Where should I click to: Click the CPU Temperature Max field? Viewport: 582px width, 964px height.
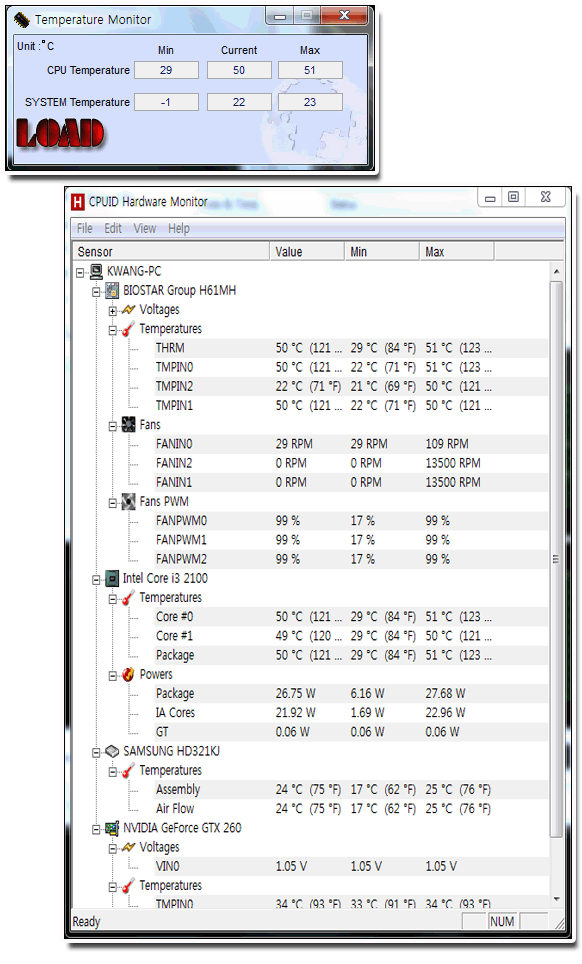(310, 70)
